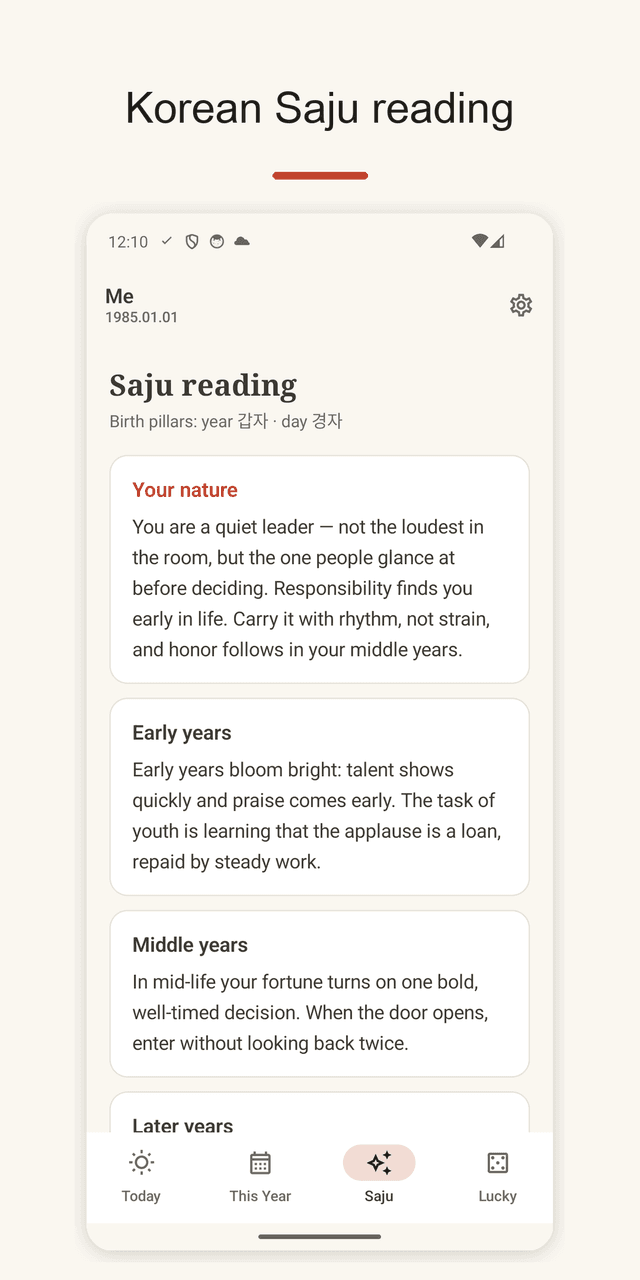The height and width of the screenshot is (1280, 640).
Task: Tap the This Year calendar icon
Action: (260, 1162)
